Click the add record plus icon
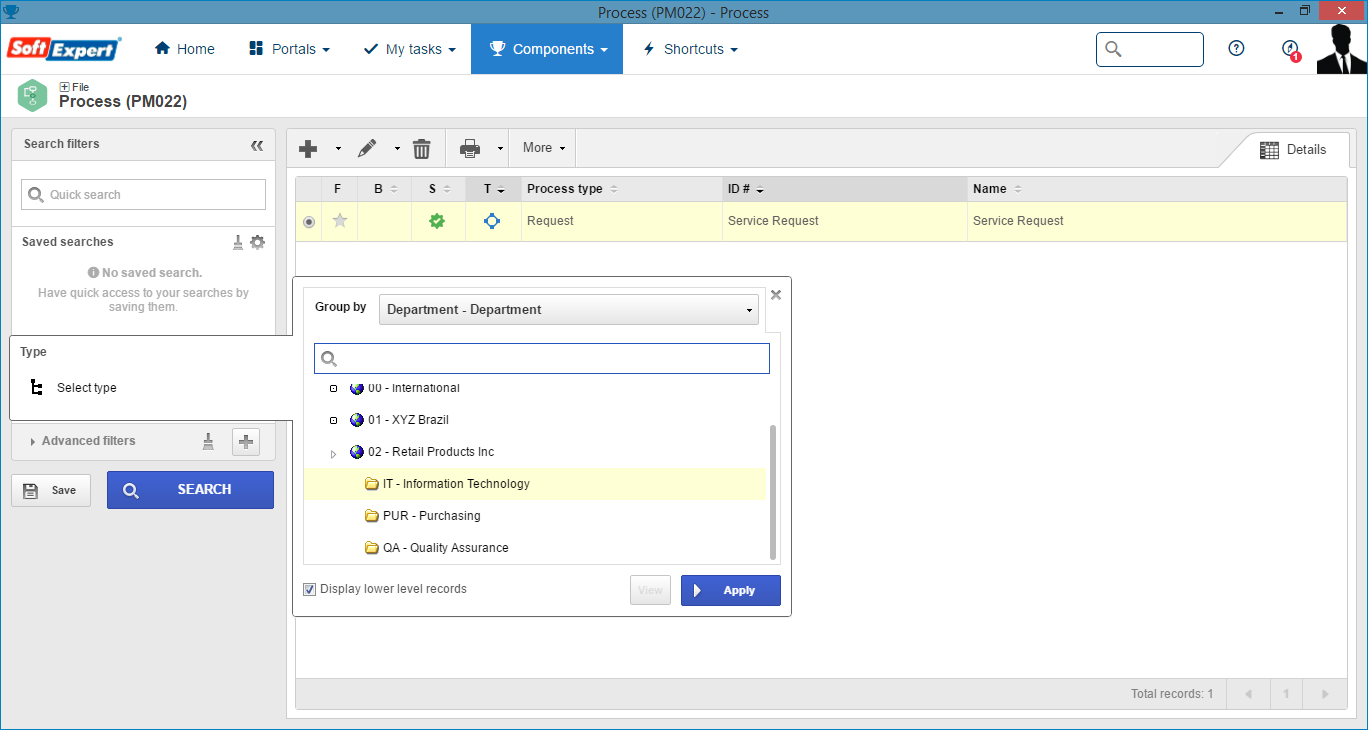Image resolution: width=1368 pixels, height=730 pixels. 308,149
